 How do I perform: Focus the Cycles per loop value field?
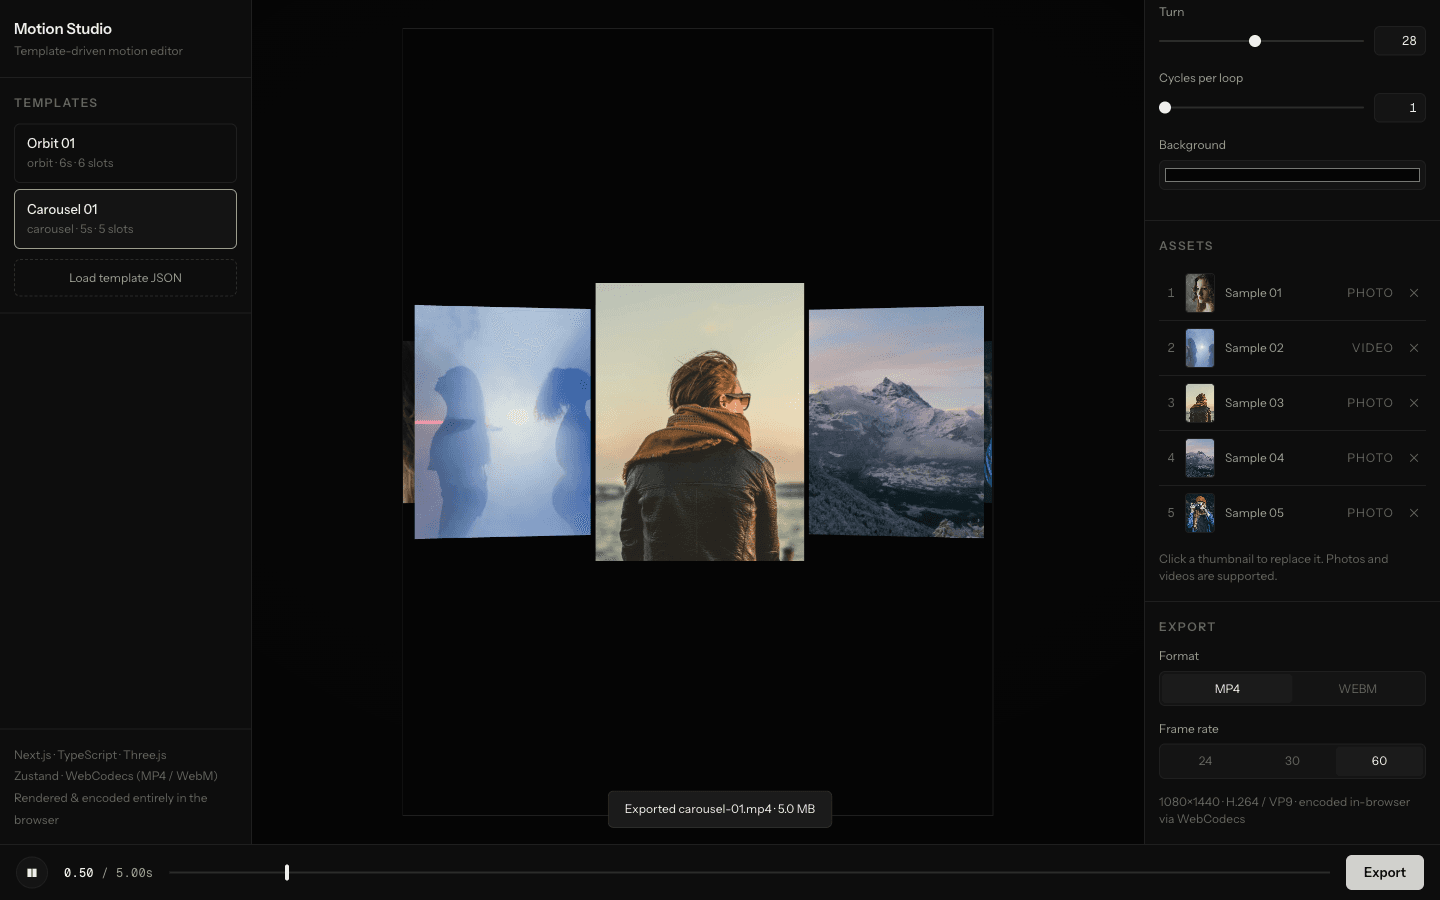click(1399, 108)
